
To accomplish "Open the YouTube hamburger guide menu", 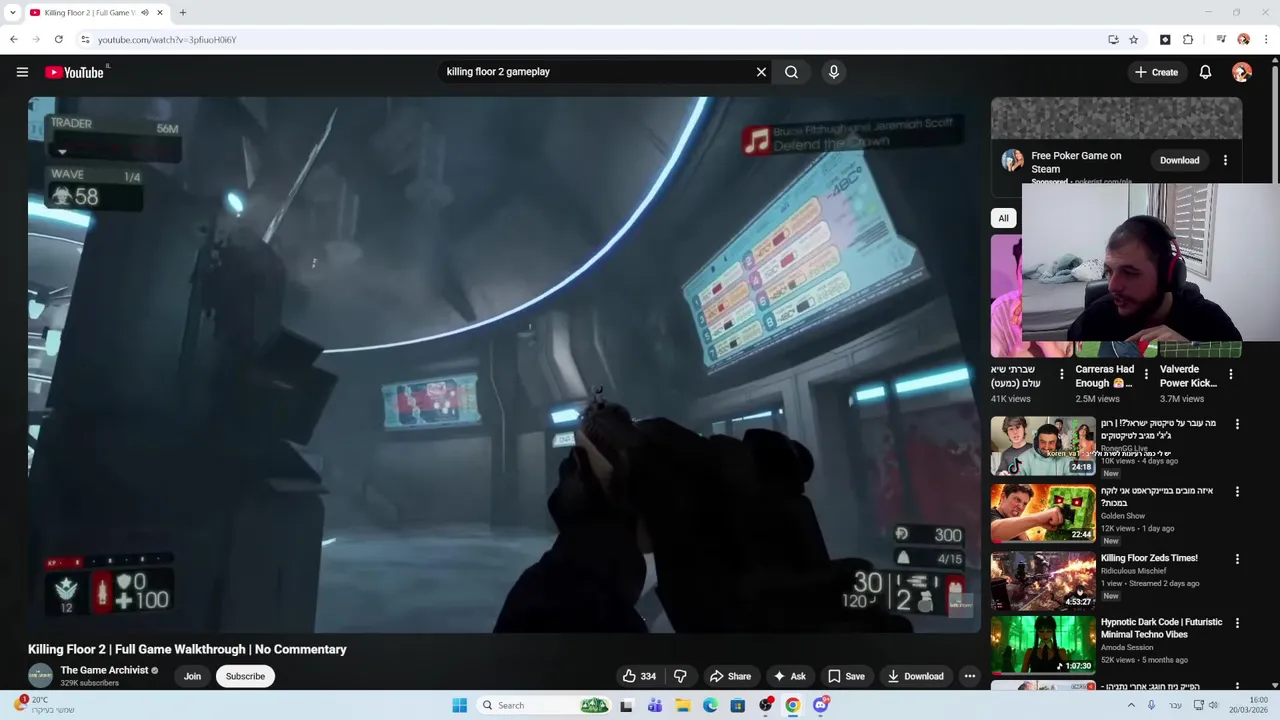I will tap(22, 72).
